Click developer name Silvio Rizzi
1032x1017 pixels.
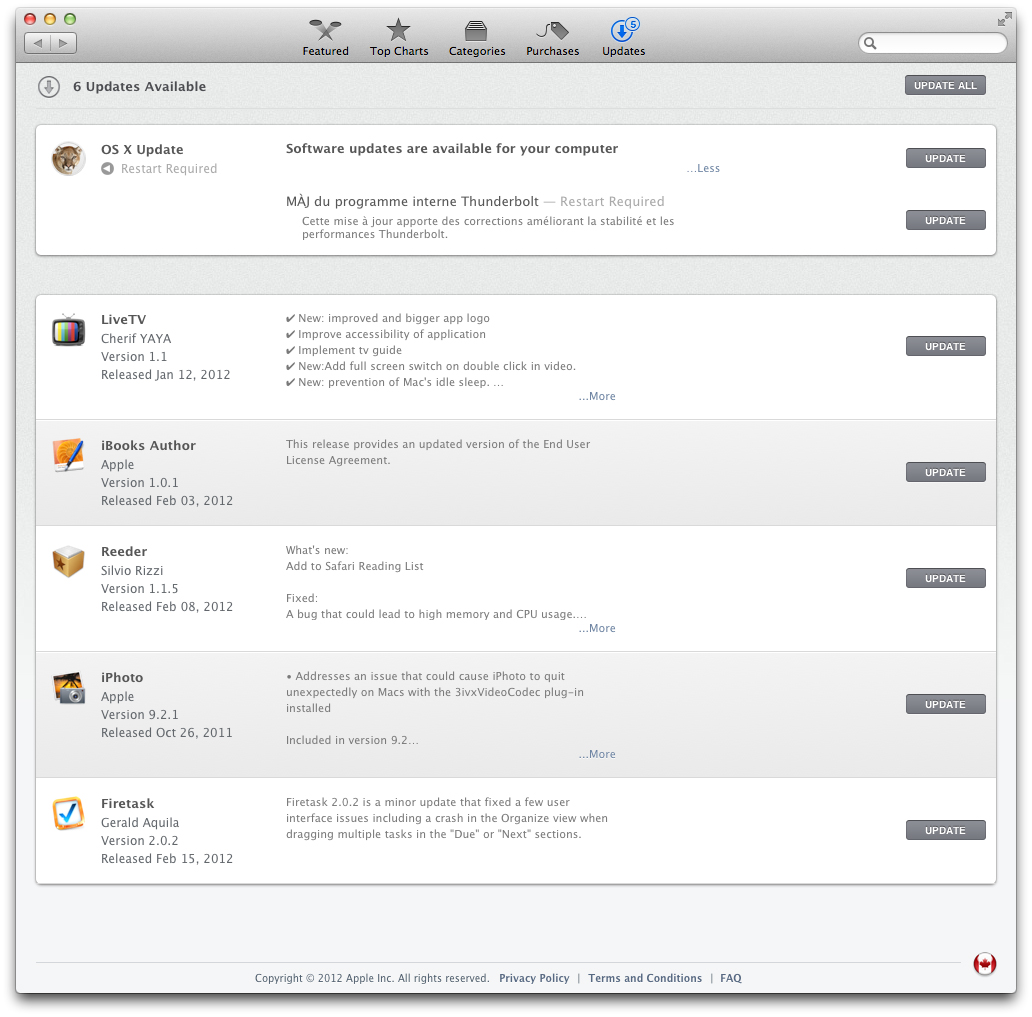pyautogui.click(x=132, y=571)
